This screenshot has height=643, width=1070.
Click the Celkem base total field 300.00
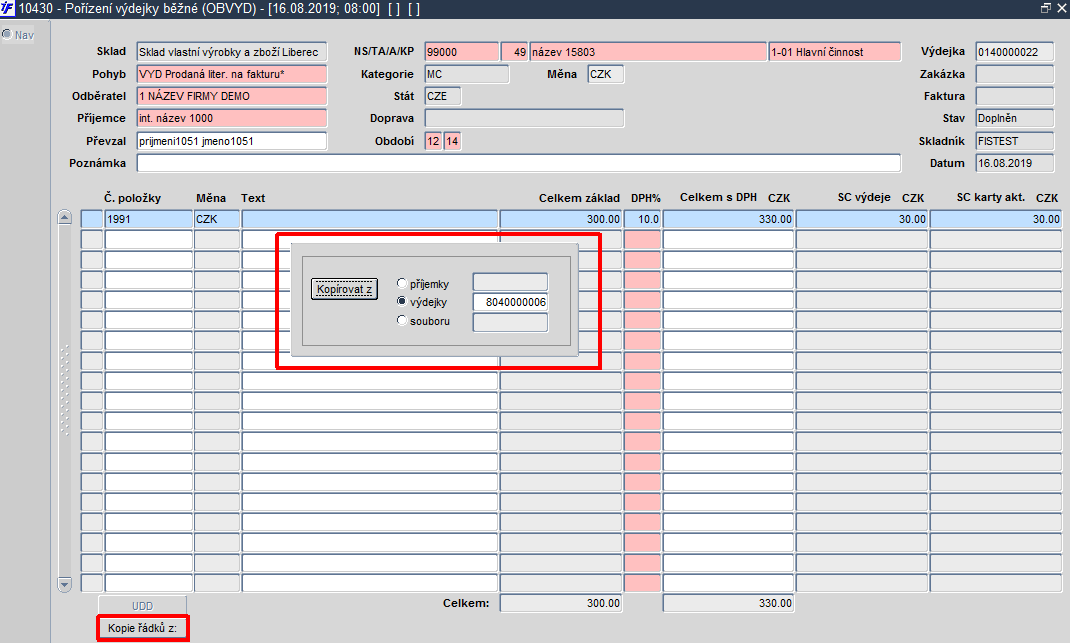(561, 603)
